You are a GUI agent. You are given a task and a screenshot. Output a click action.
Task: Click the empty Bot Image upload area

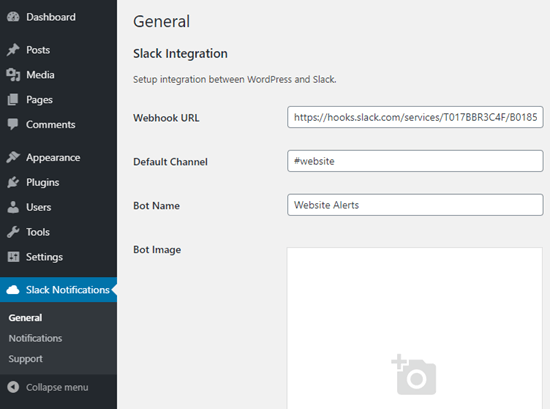click(x=415, y=328)
